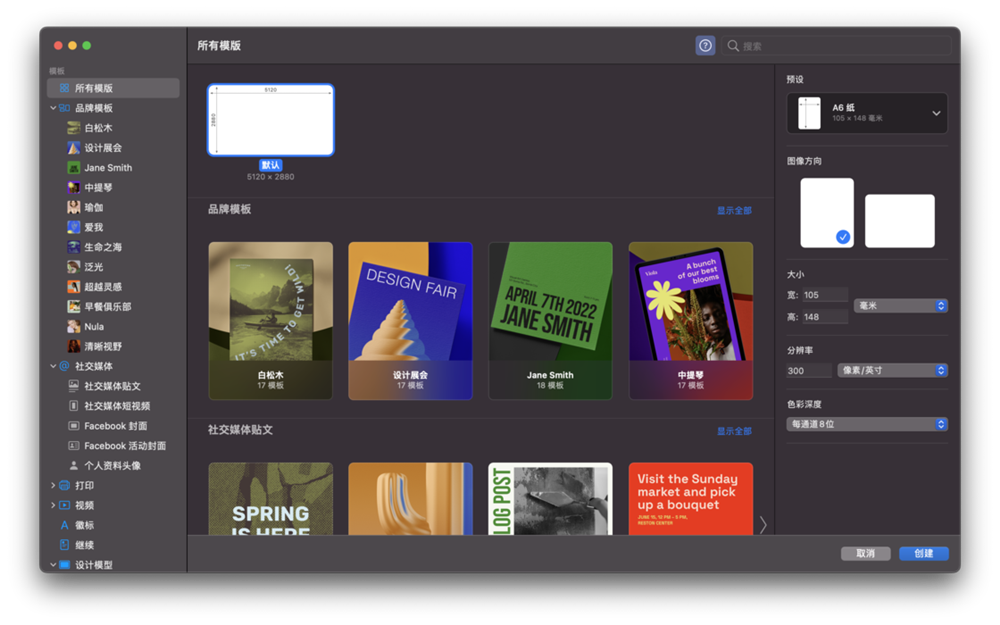Select 个人资料头像 in the sidebar
This screenshot has width=1000, height=625.
[x=112, y=466]
